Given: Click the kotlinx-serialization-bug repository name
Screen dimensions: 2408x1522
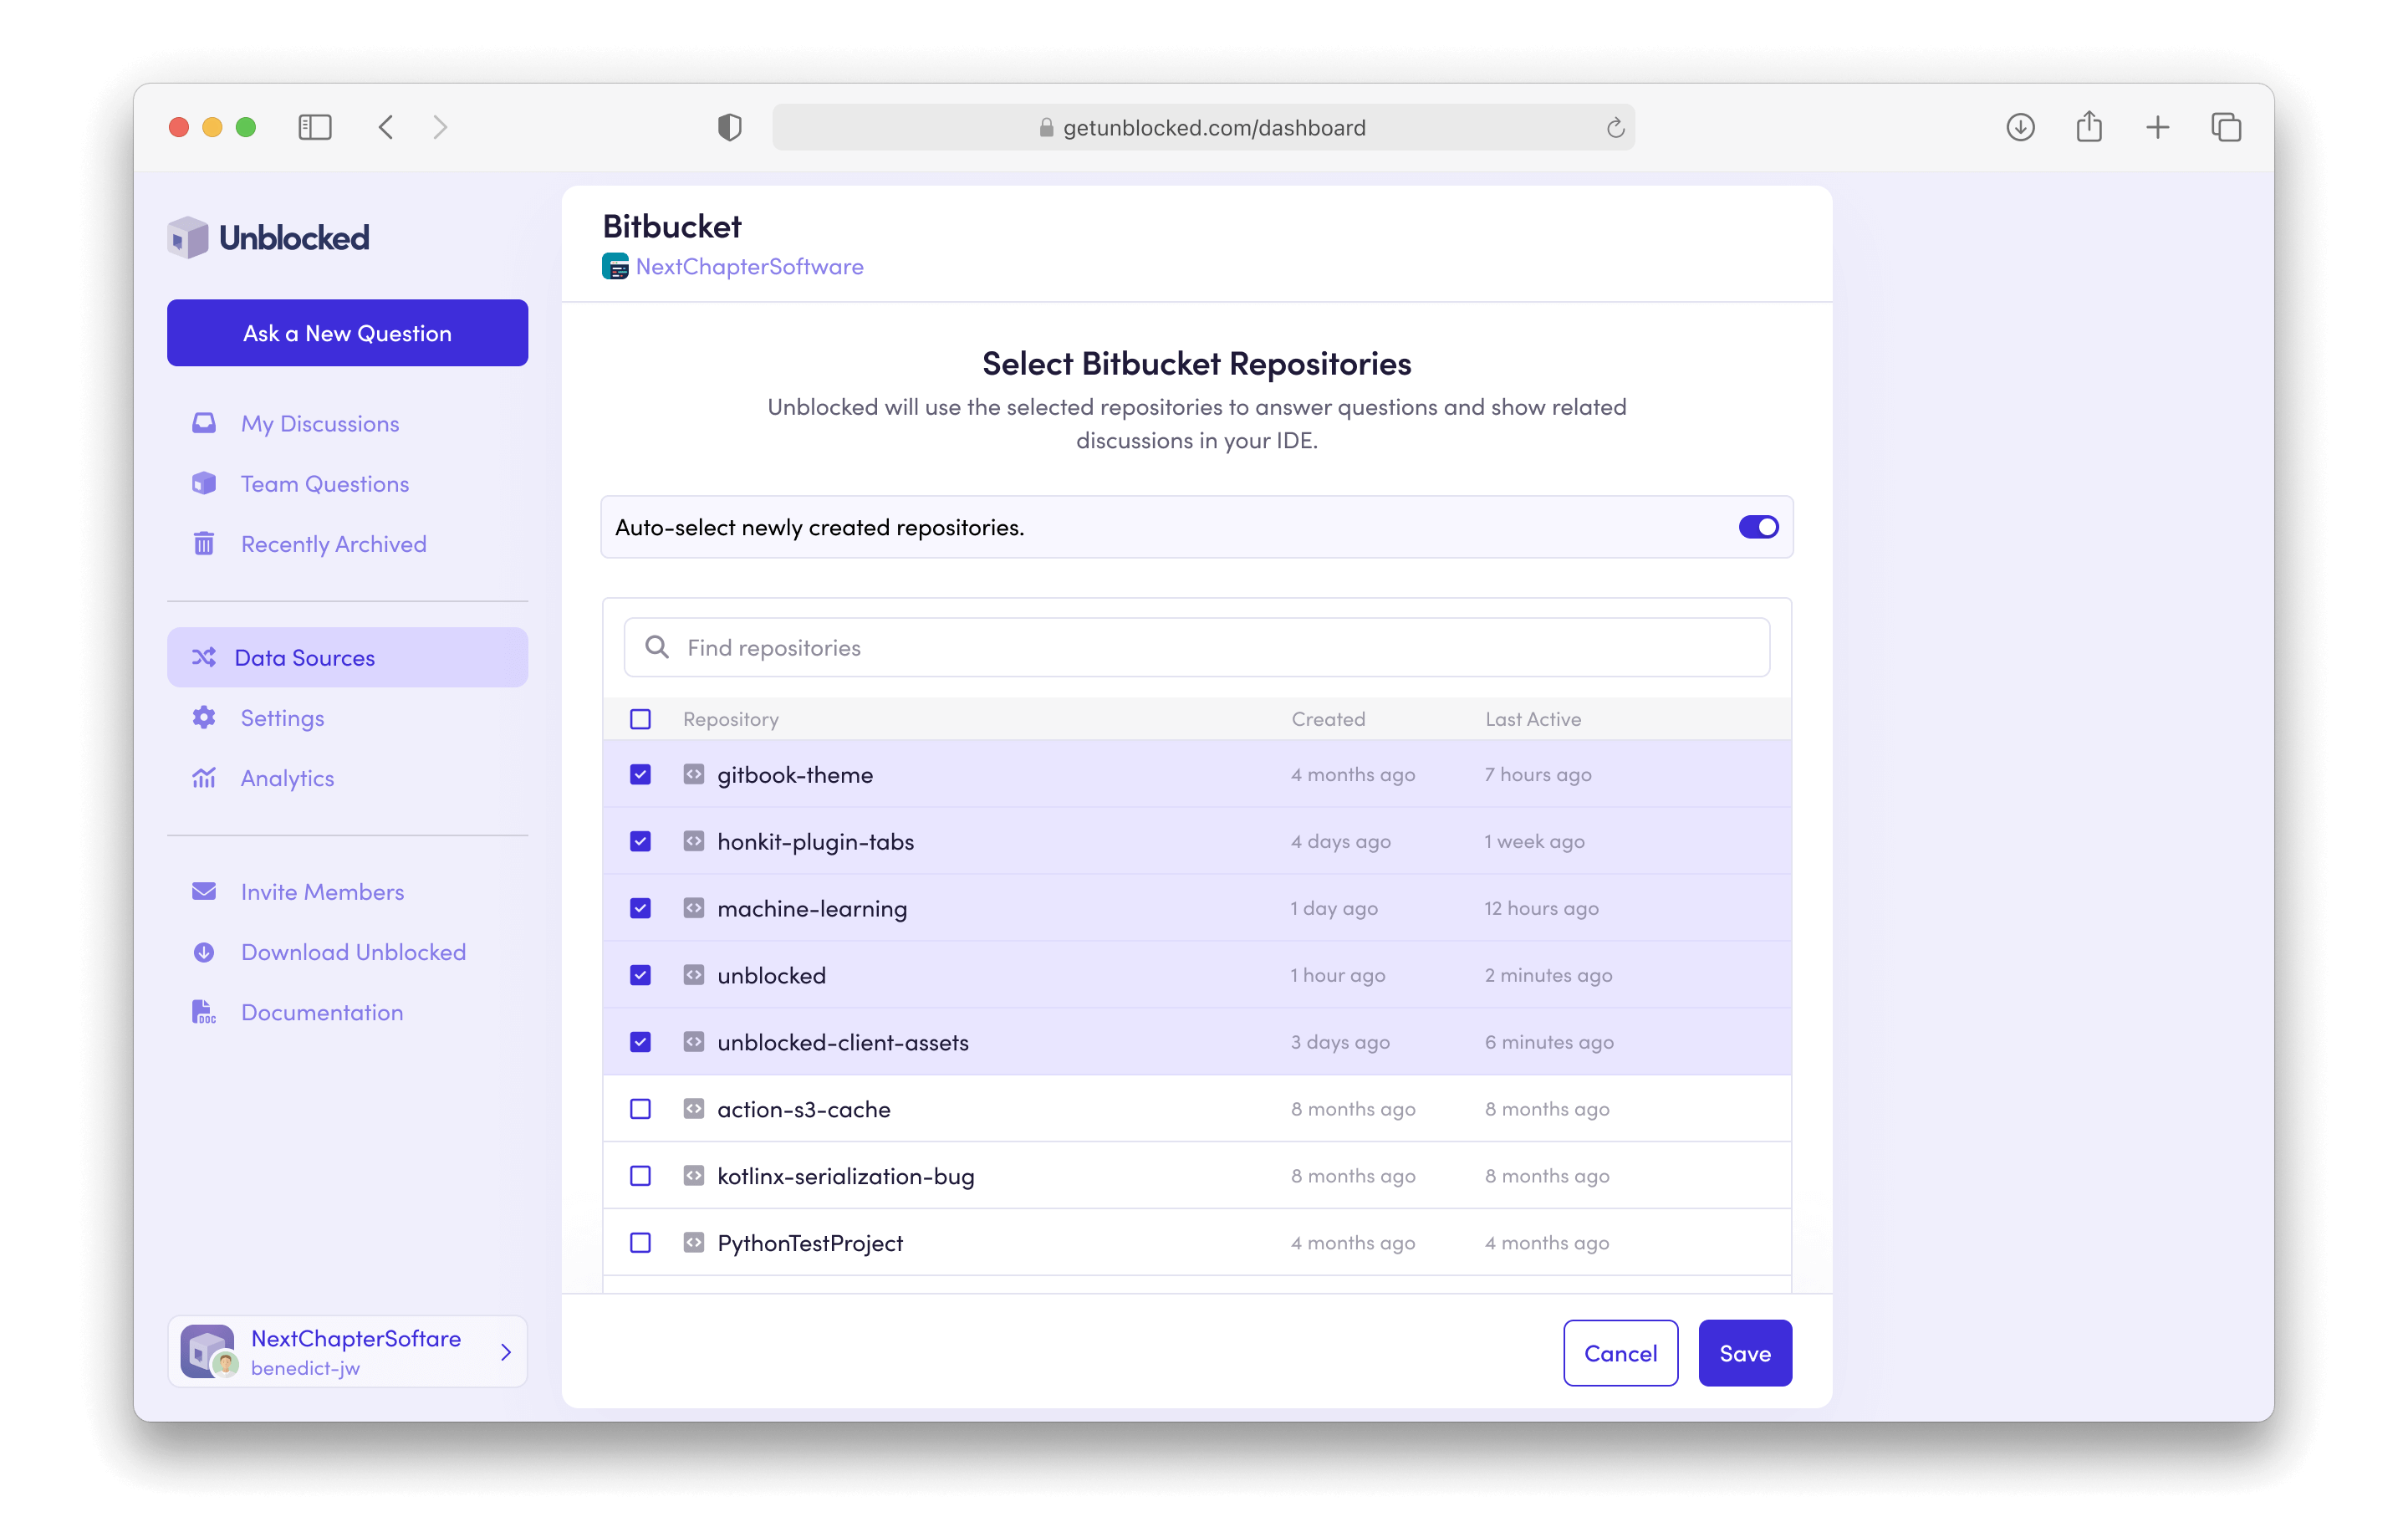Looking at the screenshot, I should click(846, 1176).
